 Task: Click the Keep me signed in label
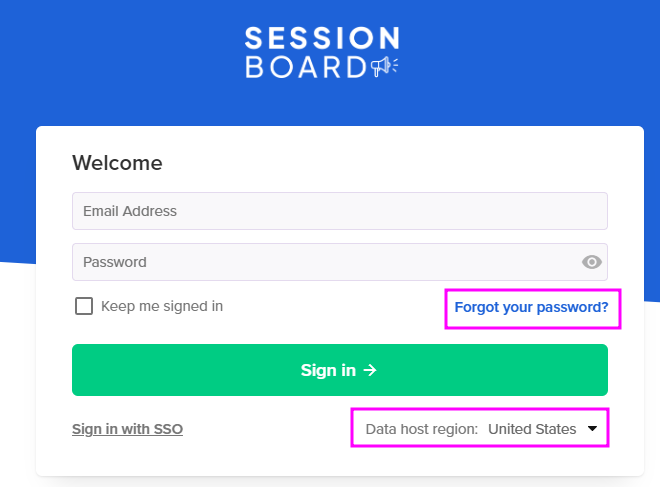(162, 306)
